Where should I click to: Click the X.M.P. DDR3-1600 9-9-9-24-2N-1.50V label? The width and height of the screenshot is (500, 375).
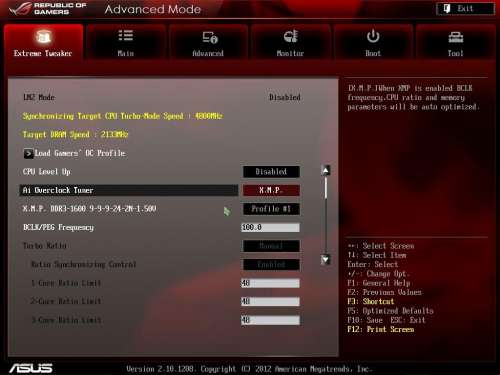(x=89, y=209)
